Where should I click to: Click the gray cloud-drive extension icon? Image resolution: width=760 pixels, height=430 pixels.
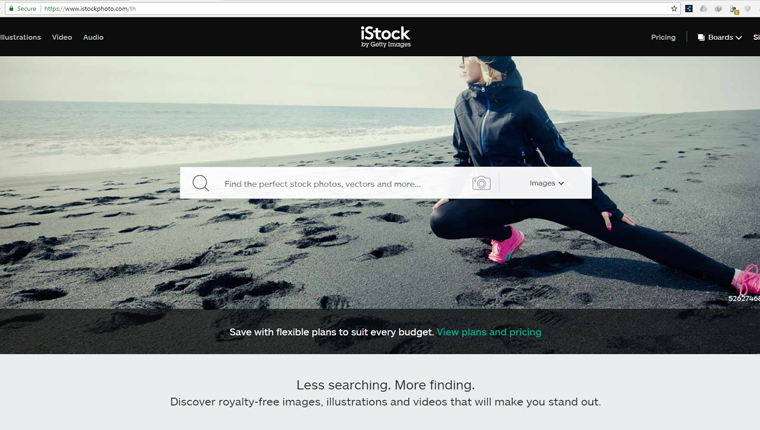click(x=703, y=9)
